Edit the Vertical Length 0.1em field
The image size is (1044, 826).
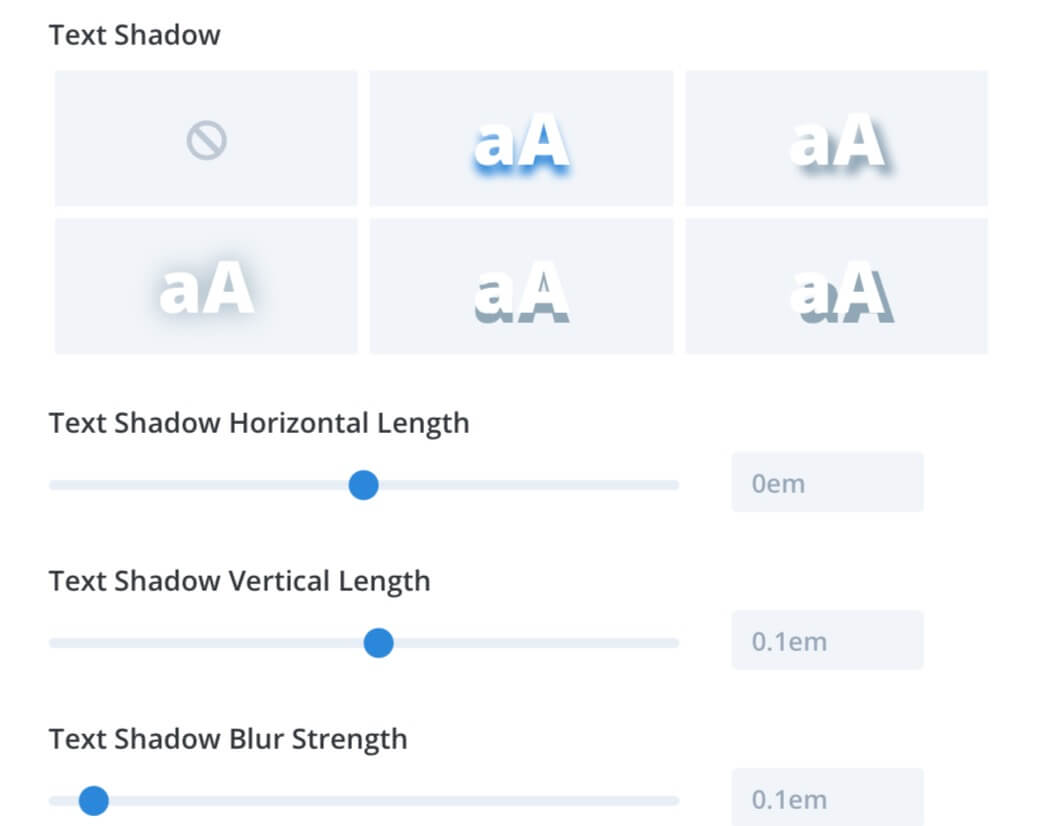[x=828, y=640]
